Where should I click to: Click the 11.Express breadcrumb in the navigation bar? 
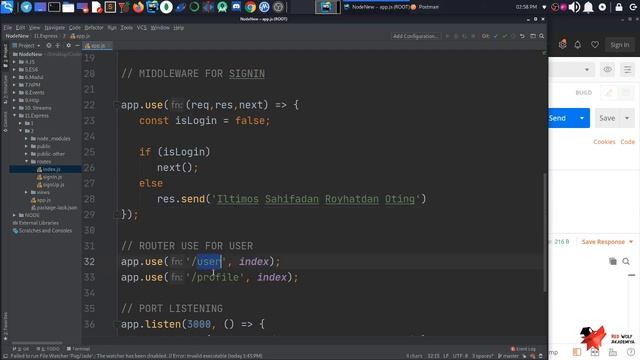(x=46, y=36)
